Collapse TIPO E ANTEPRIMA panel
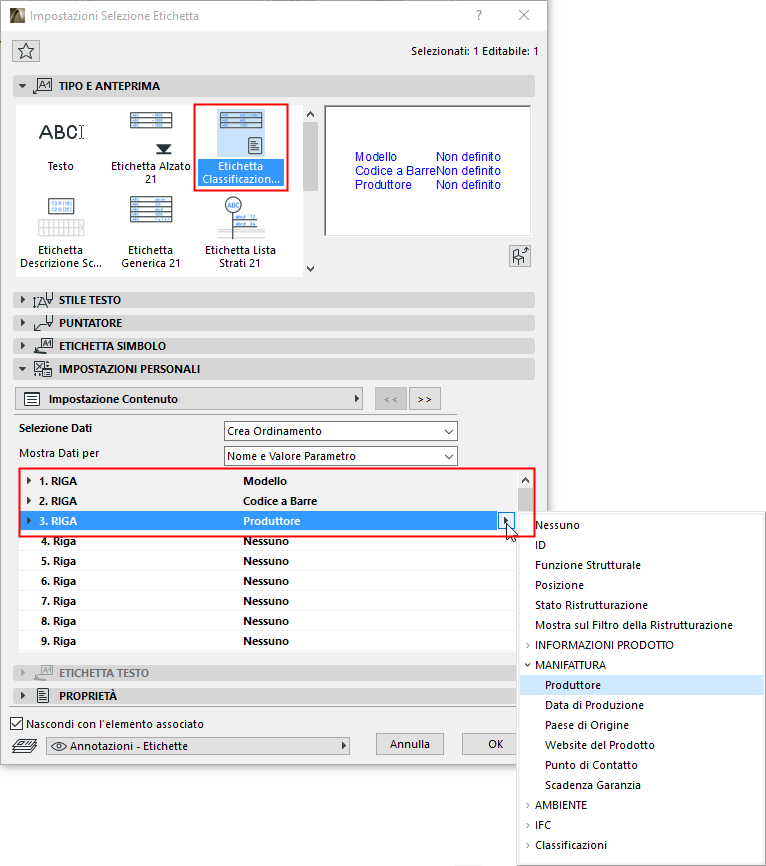Screen dimensions: 766x866 click(23, 86)
